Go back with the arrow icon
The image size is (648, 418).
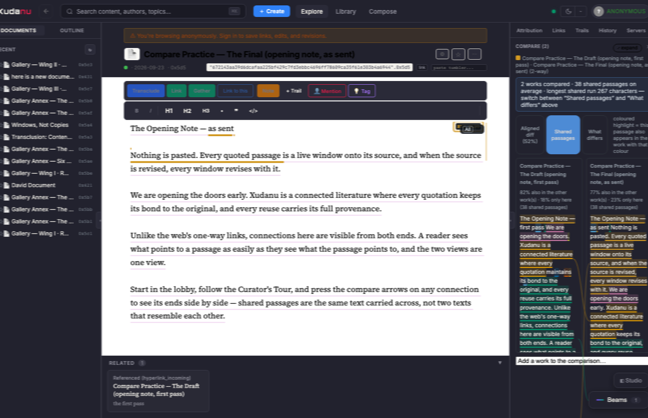point(46,11)
